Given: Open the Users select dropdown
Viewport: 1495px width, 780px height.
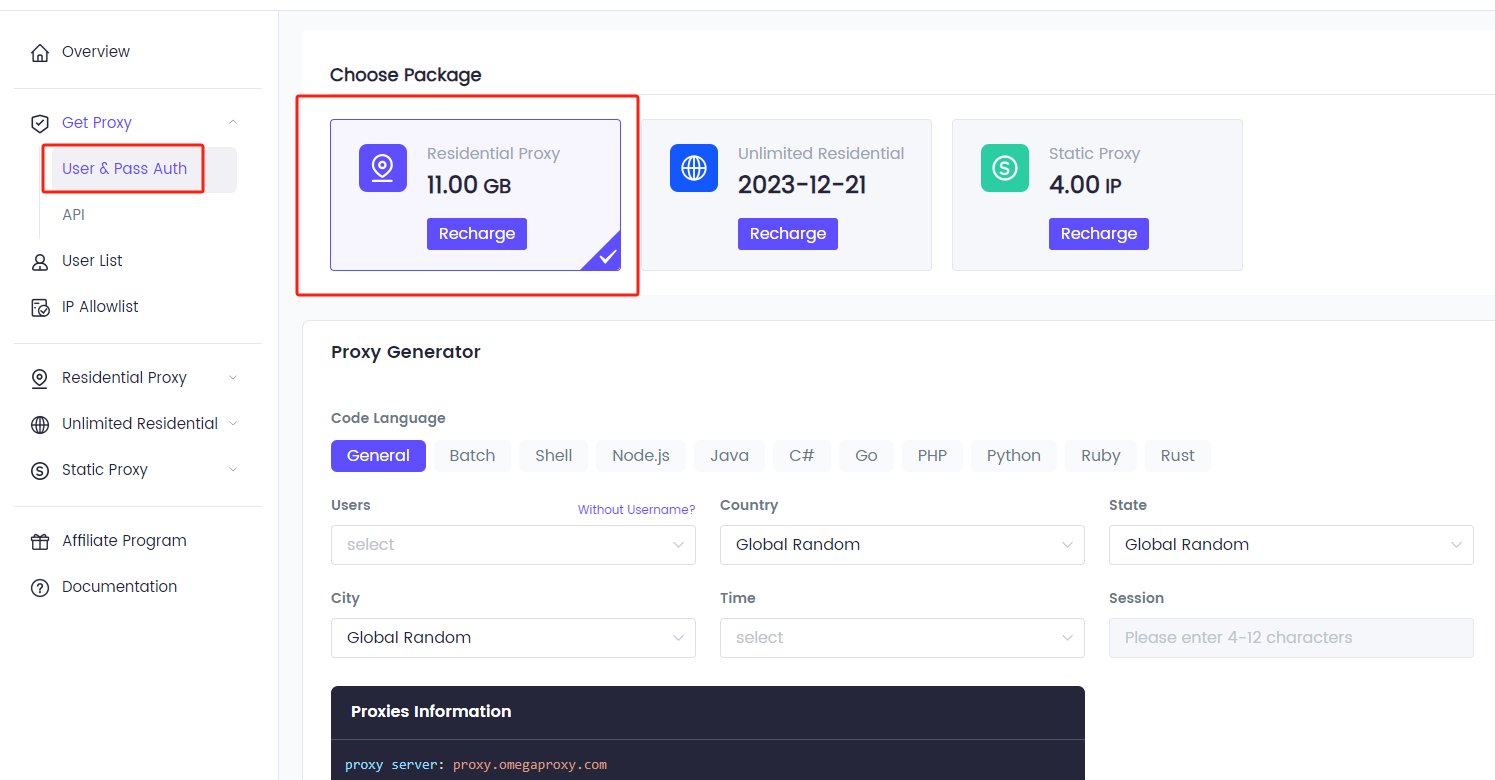Looking at the screenshot, I should [513, 545].
